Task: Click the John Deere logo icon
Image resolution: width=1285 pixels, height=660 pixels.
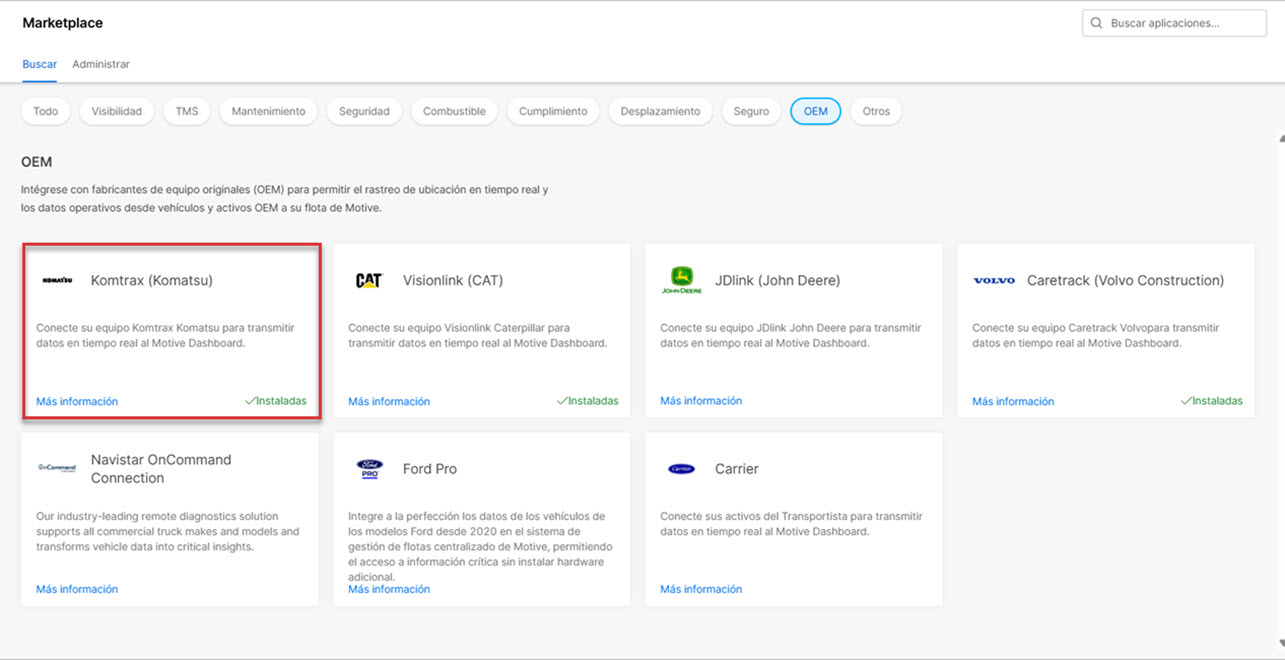Action: click(681, 280)
